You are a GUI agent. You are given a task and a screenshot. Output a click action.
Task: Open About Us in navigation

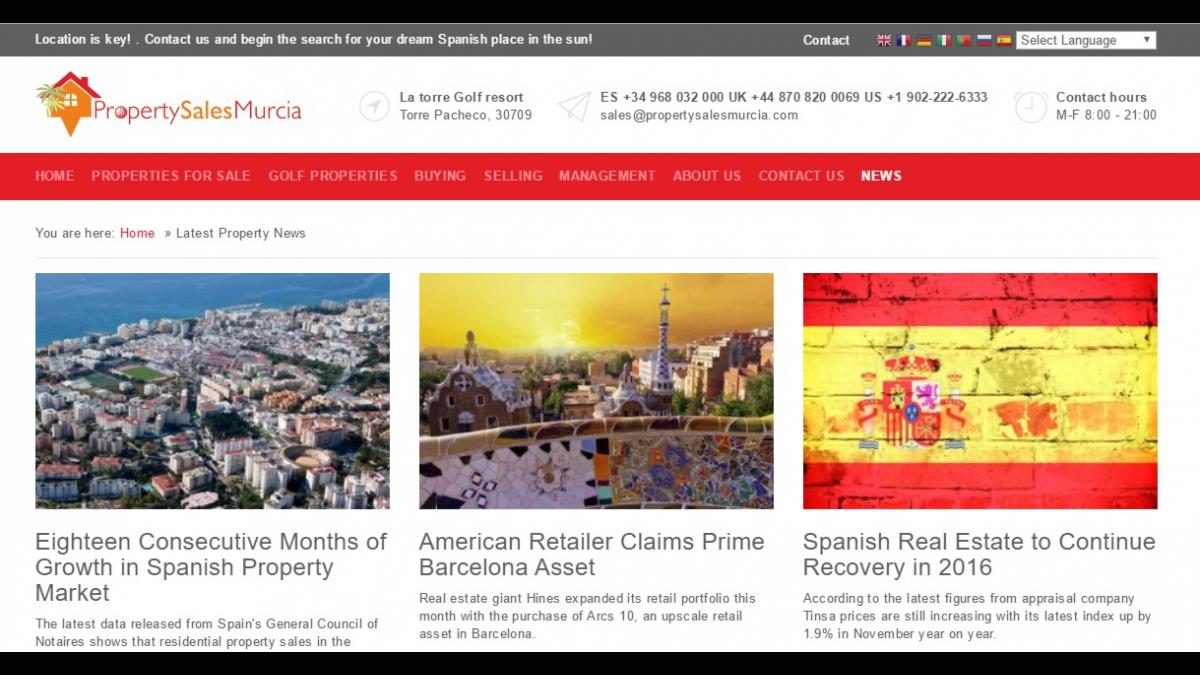click(707, 175)
